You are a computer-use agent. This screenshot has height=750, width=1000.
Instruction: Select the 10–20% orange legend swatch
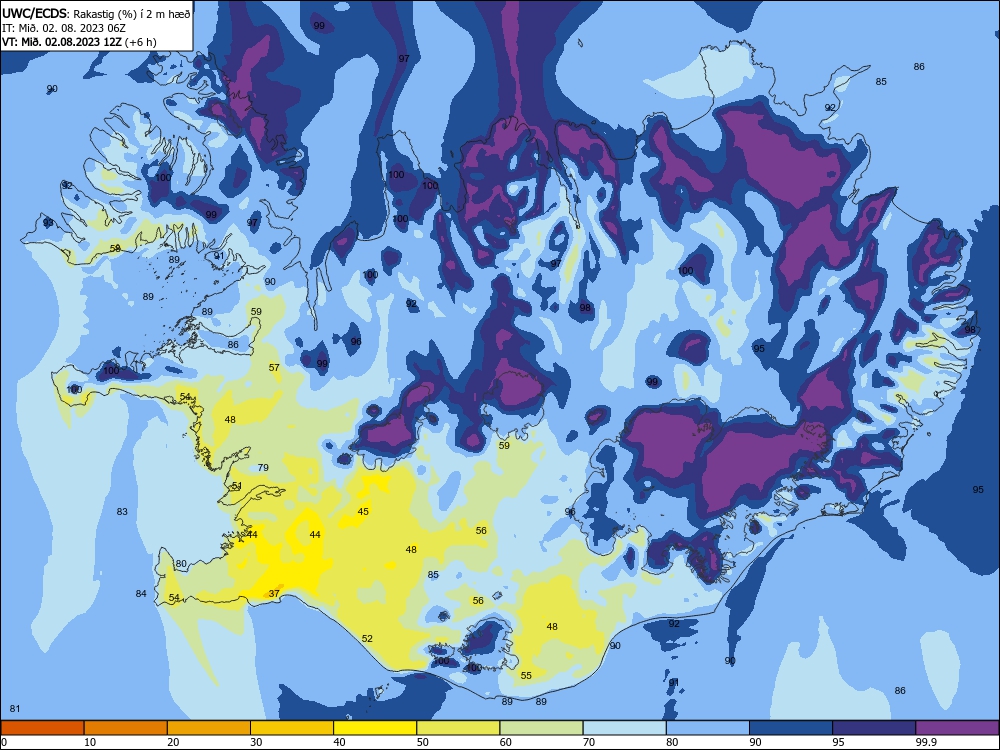click(126, 728)
